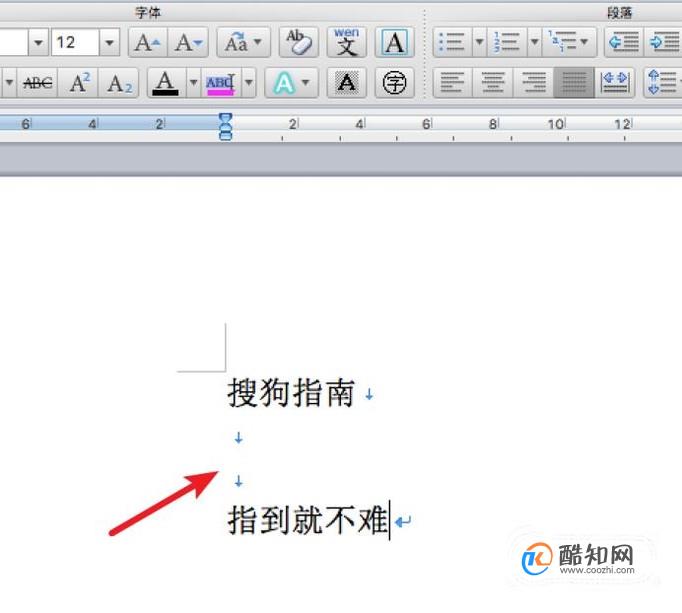Click the Enclose Characters circled icon
Image resolution: width=682 pixels, height=613 pixels.
394,82
